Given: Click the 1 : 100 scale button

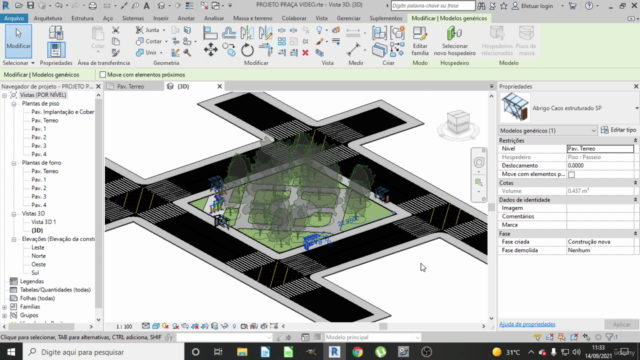Looking at the screenshot, I should point(124,327).
